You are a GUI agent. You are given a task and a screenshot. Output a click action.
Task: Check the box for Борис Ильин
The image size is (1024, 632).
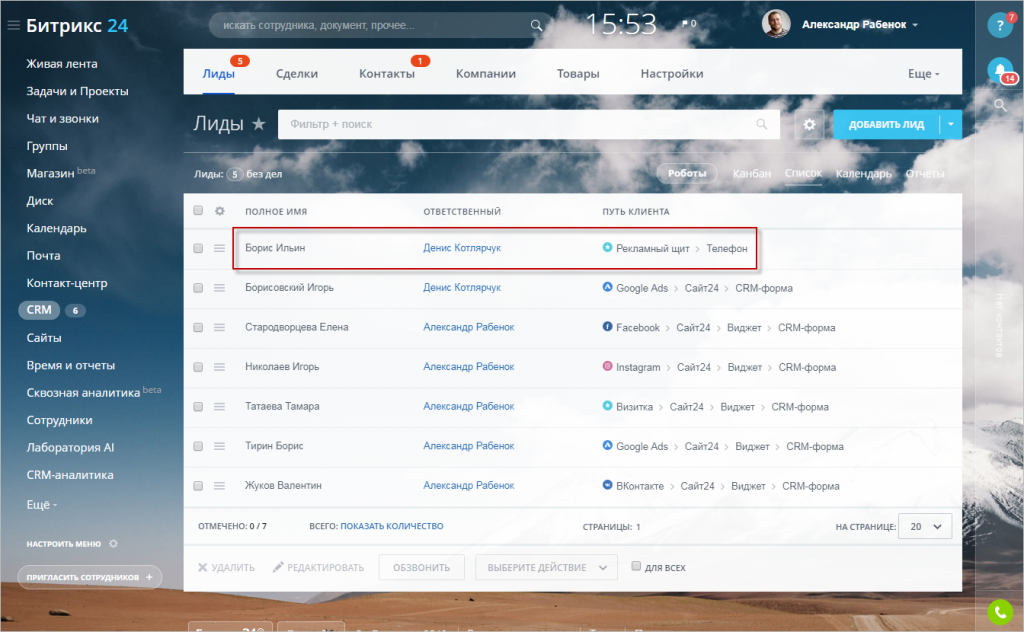point(198,248)
